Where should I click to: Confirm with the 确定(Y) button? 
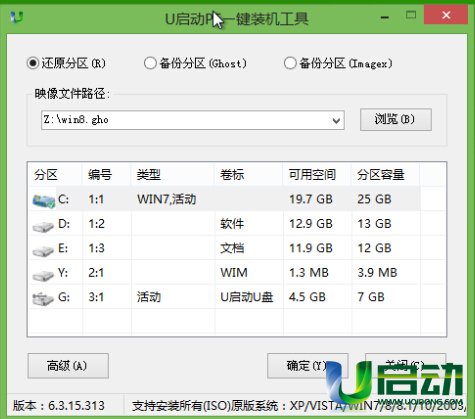coord(307,366)
